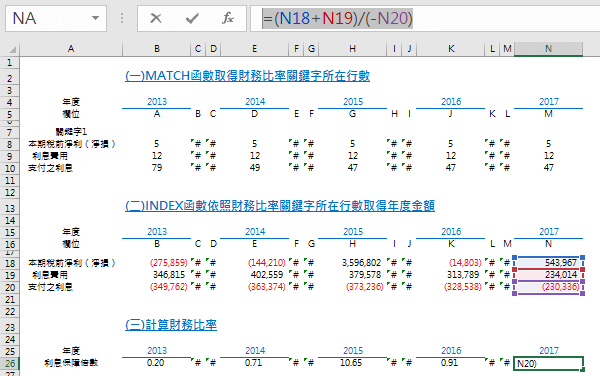Click the formula bar with =(N18+N19)/(-N20)
This screenshot has width=600, height=376.
(425, 18)
